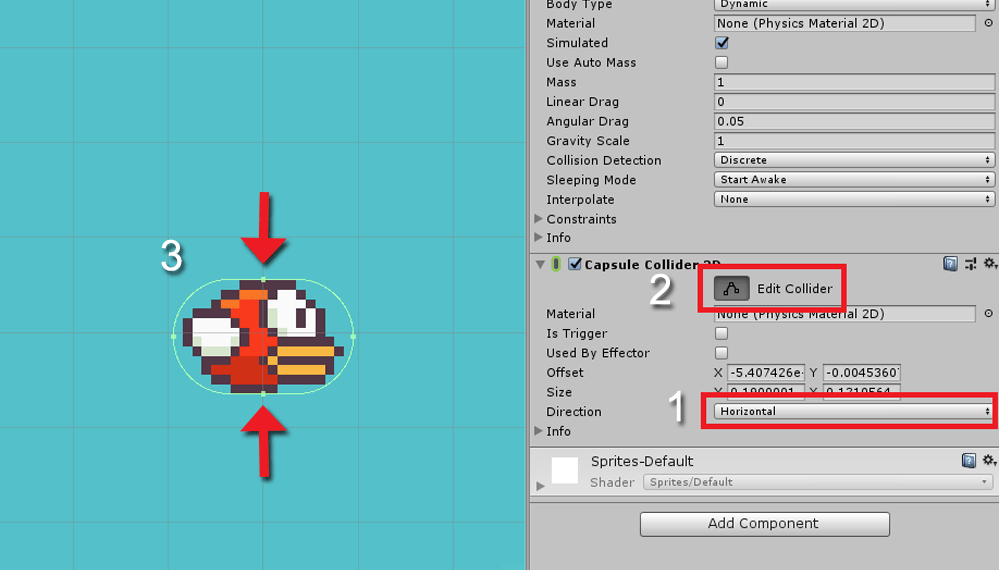
Task: Click the Edit Collider label
Action: pos(794,289)
